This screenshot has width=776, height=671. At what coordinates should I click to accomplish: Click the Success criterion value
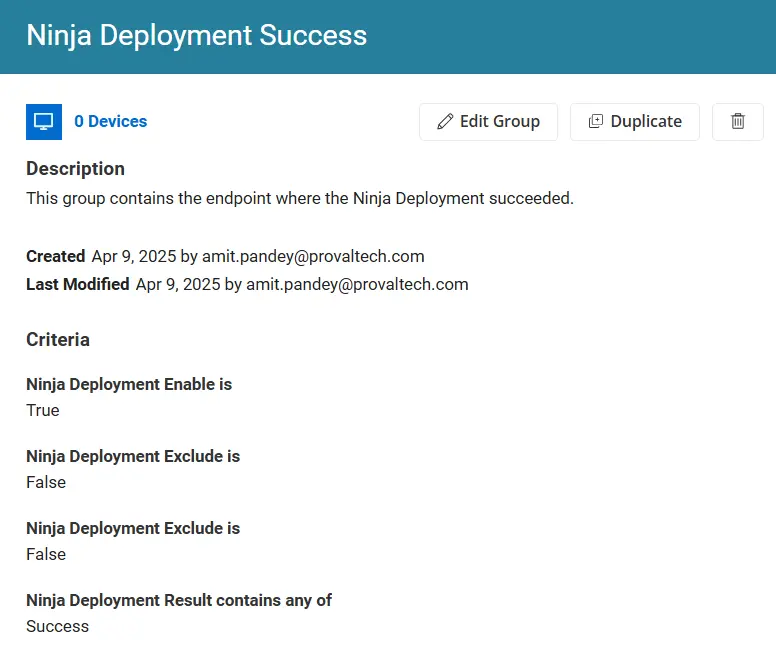point(57,626)
